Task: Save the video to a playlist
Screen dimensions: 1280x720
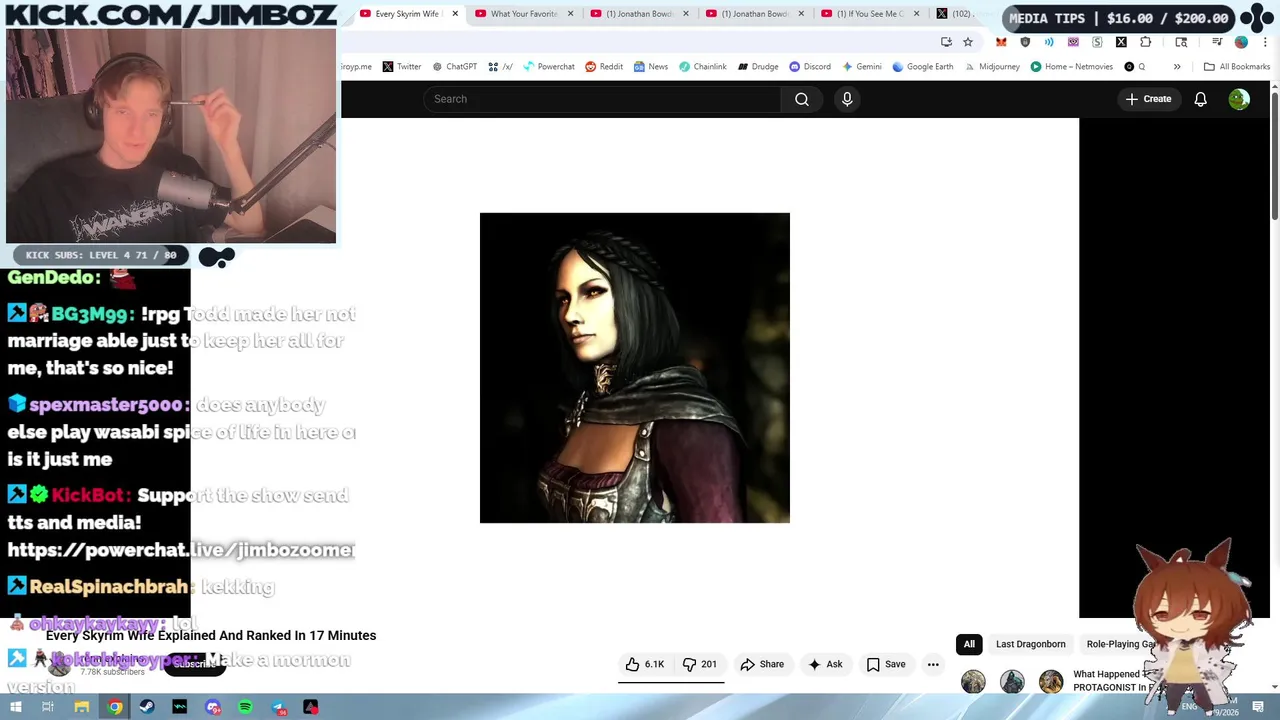Action: (x=886, y=664)
